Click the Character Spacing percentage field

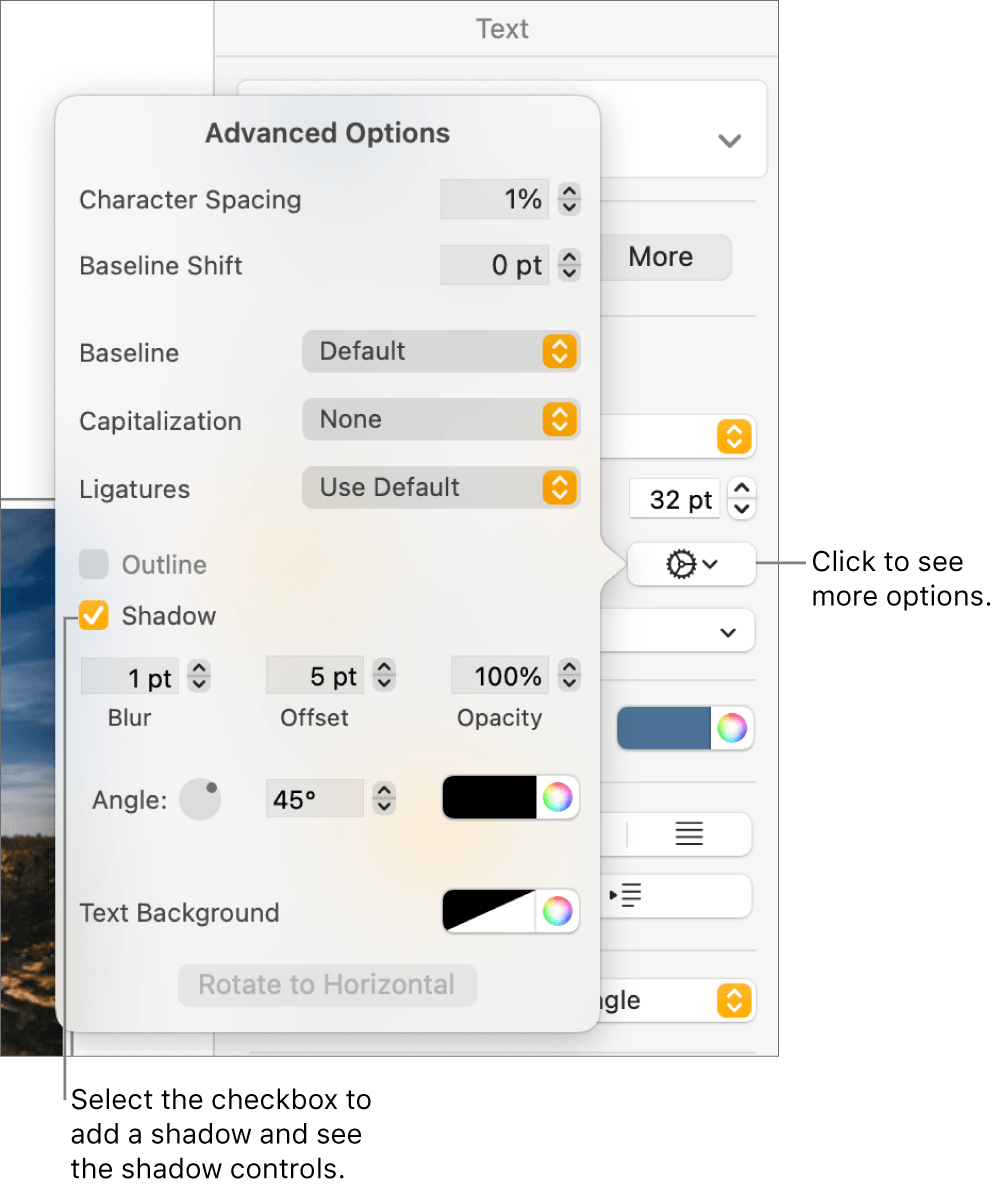coord(495,199)
